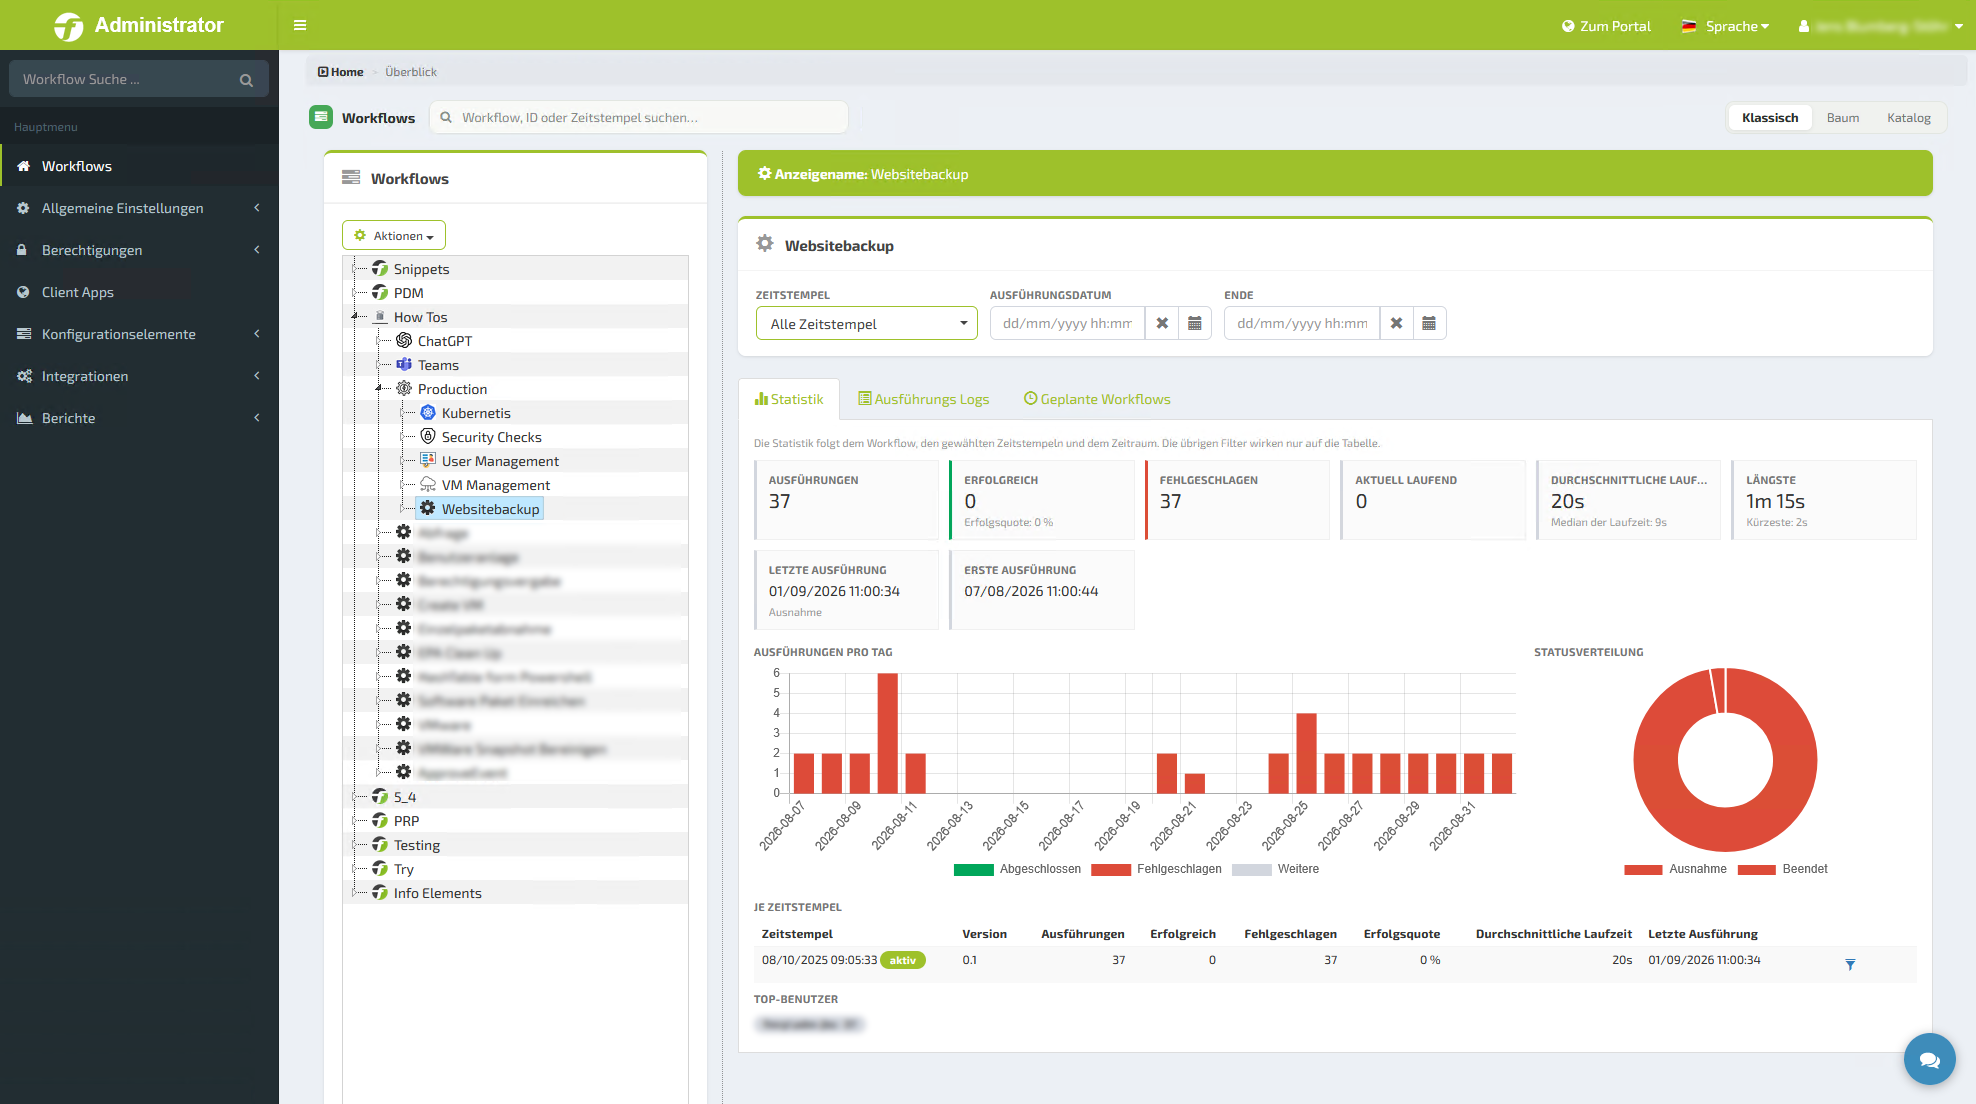Click the green Workflows header icon
1976x1104 pixels.
tap(321, 117)
